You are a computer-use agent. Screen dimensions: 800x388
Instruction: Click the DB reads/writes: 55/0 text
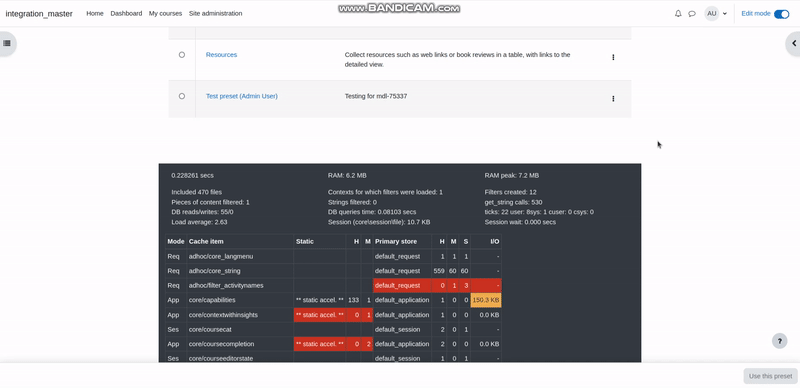pos(203,212)
